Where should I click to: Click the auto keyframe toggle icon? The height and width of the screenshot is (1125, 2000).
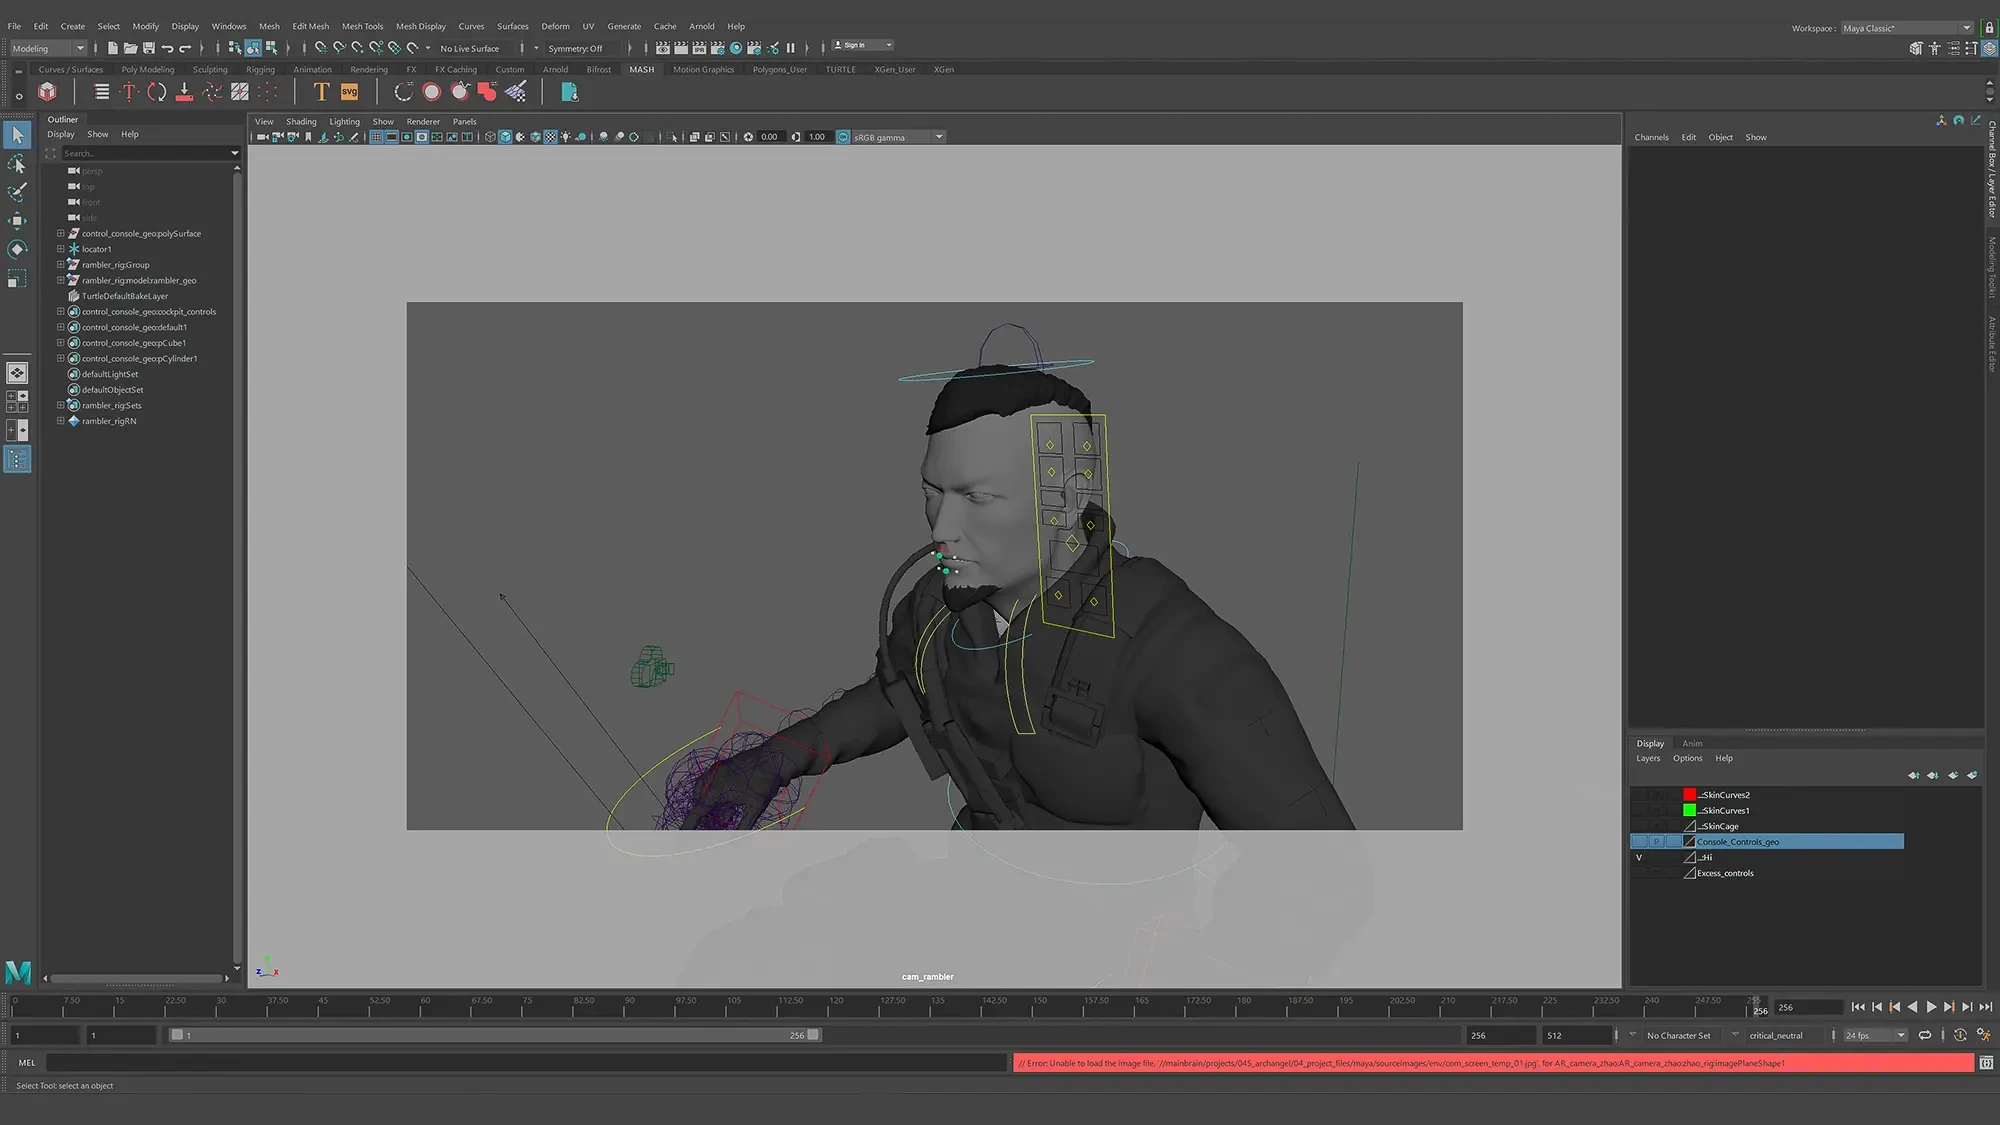(1960, 1035)
